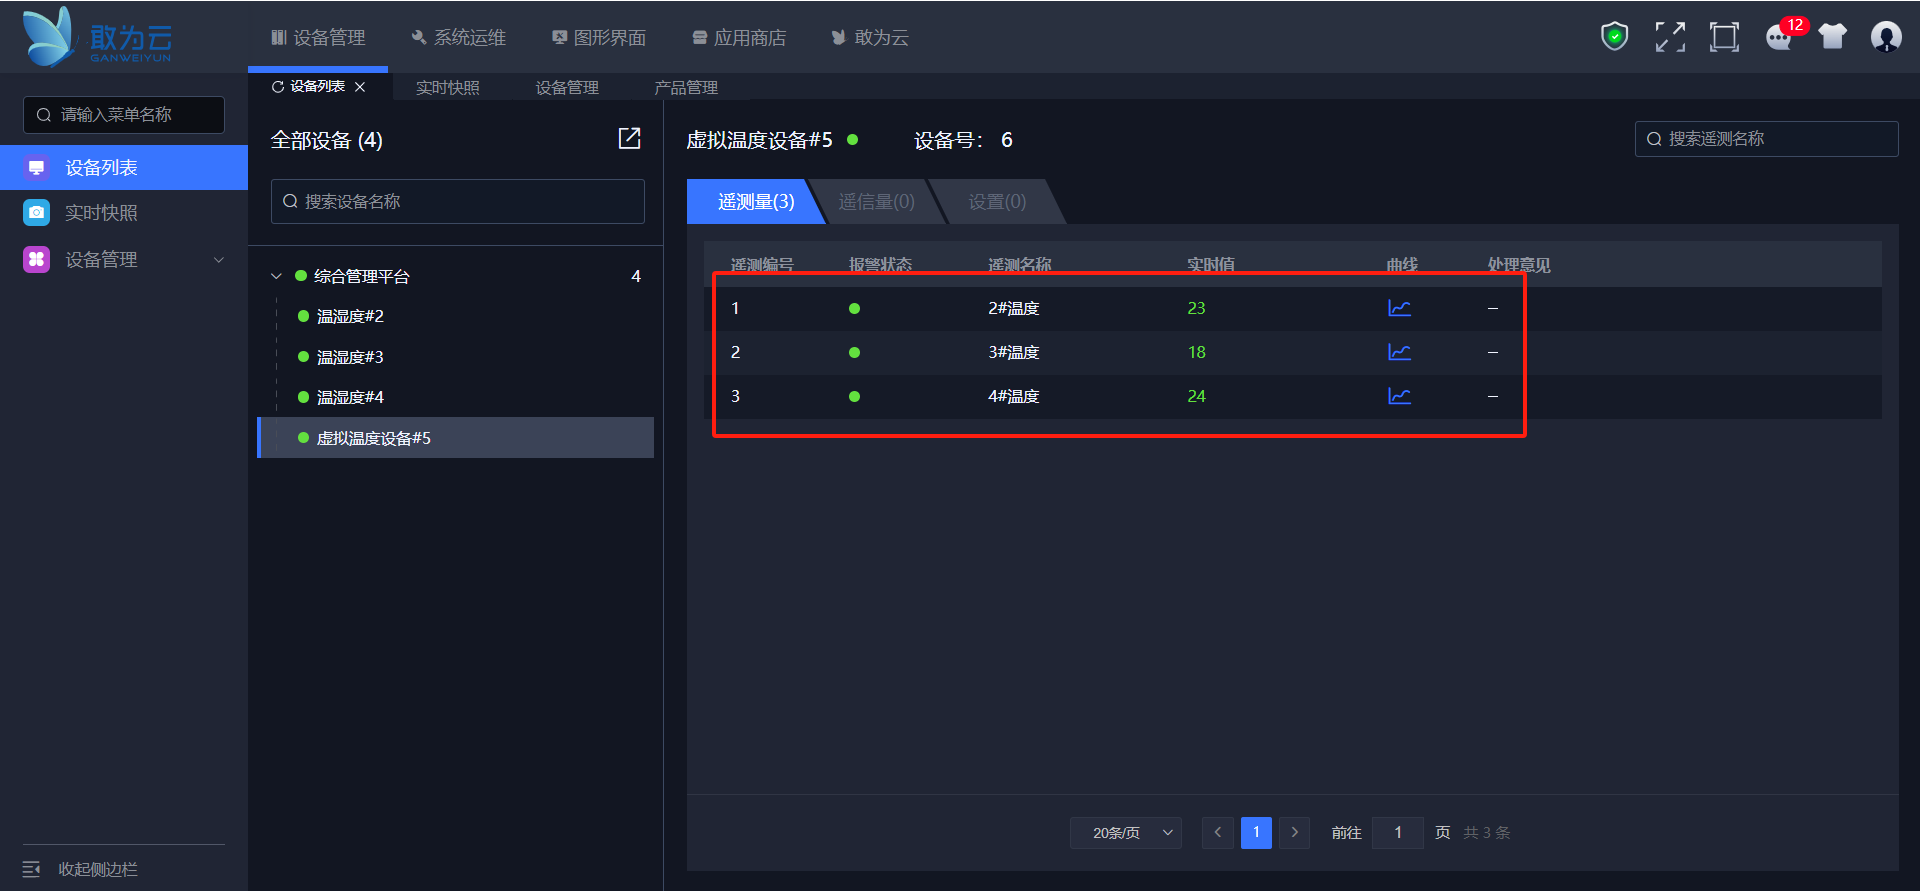Click the real-time value 18
This screenshot has width=1920, height=891.
1196,352
